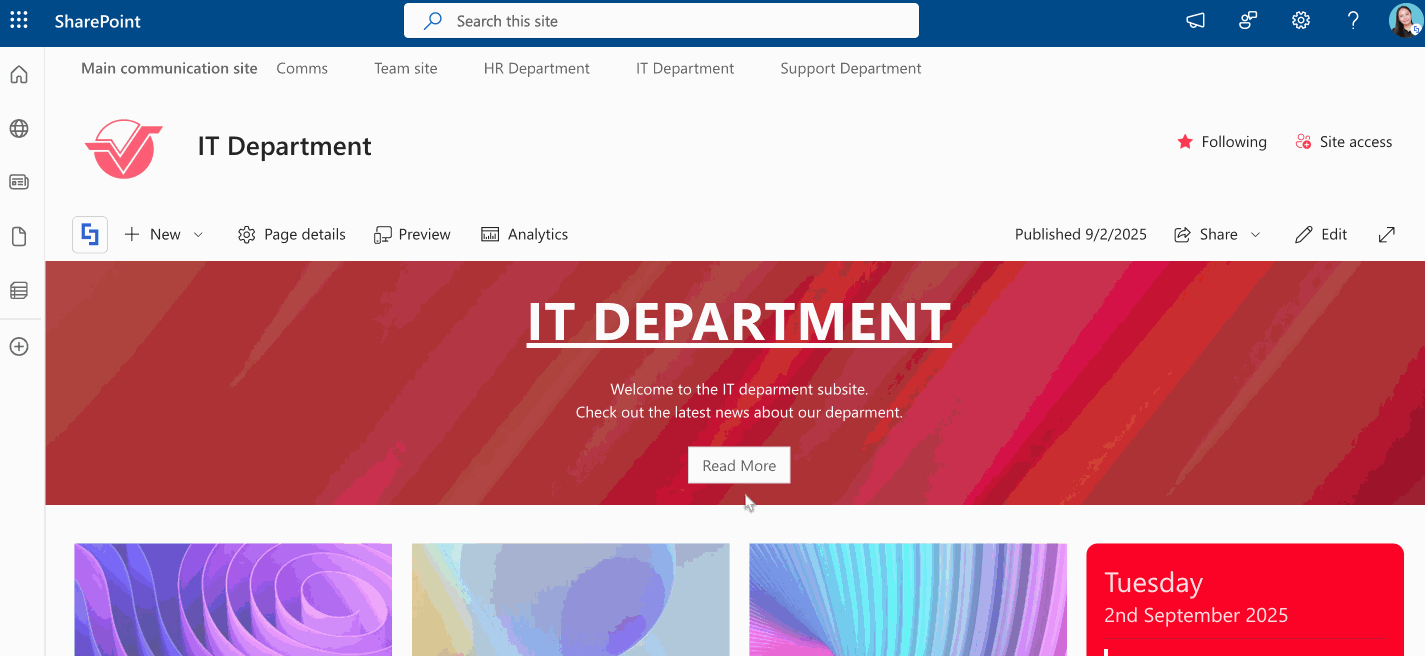This screenshot has width=1425, height=656.
Task: Click the IT DEPARTMENT banner heading link
Action: point(739,322)
